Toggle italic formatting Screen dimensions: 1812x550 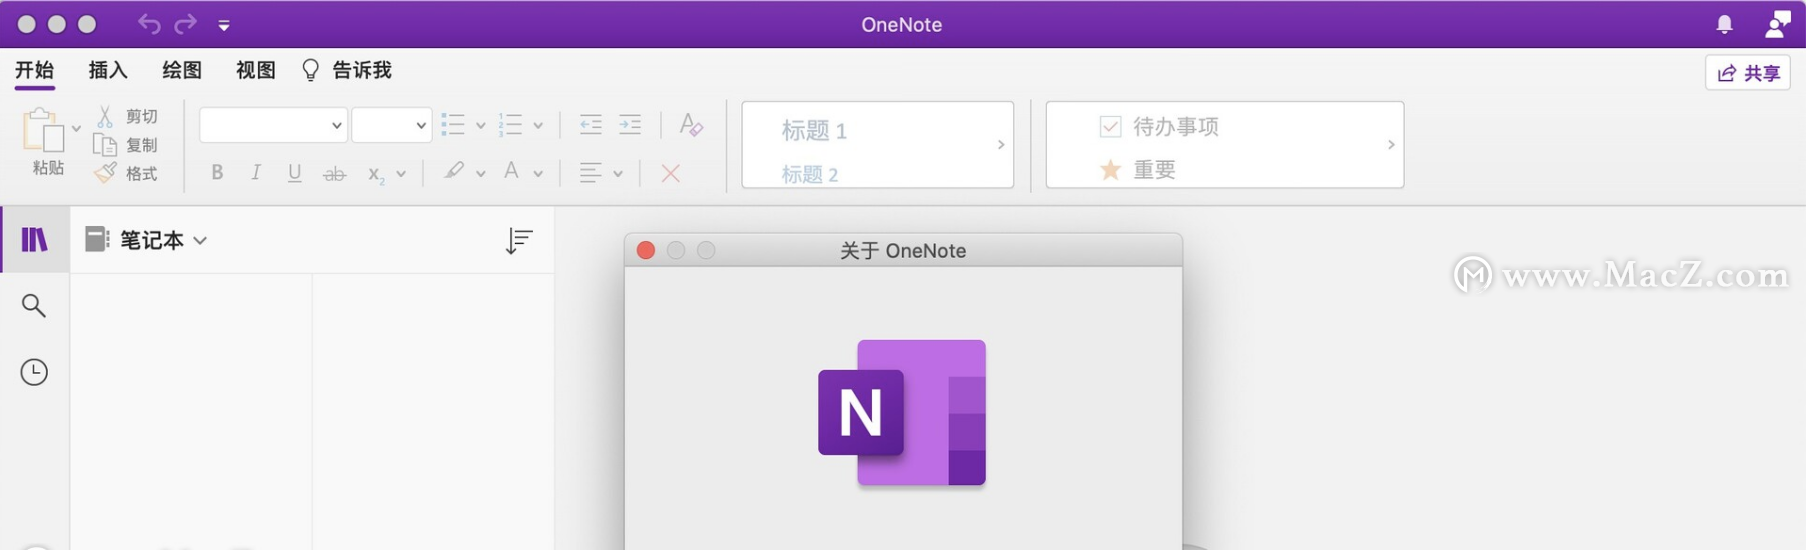[x=256, y=172]
